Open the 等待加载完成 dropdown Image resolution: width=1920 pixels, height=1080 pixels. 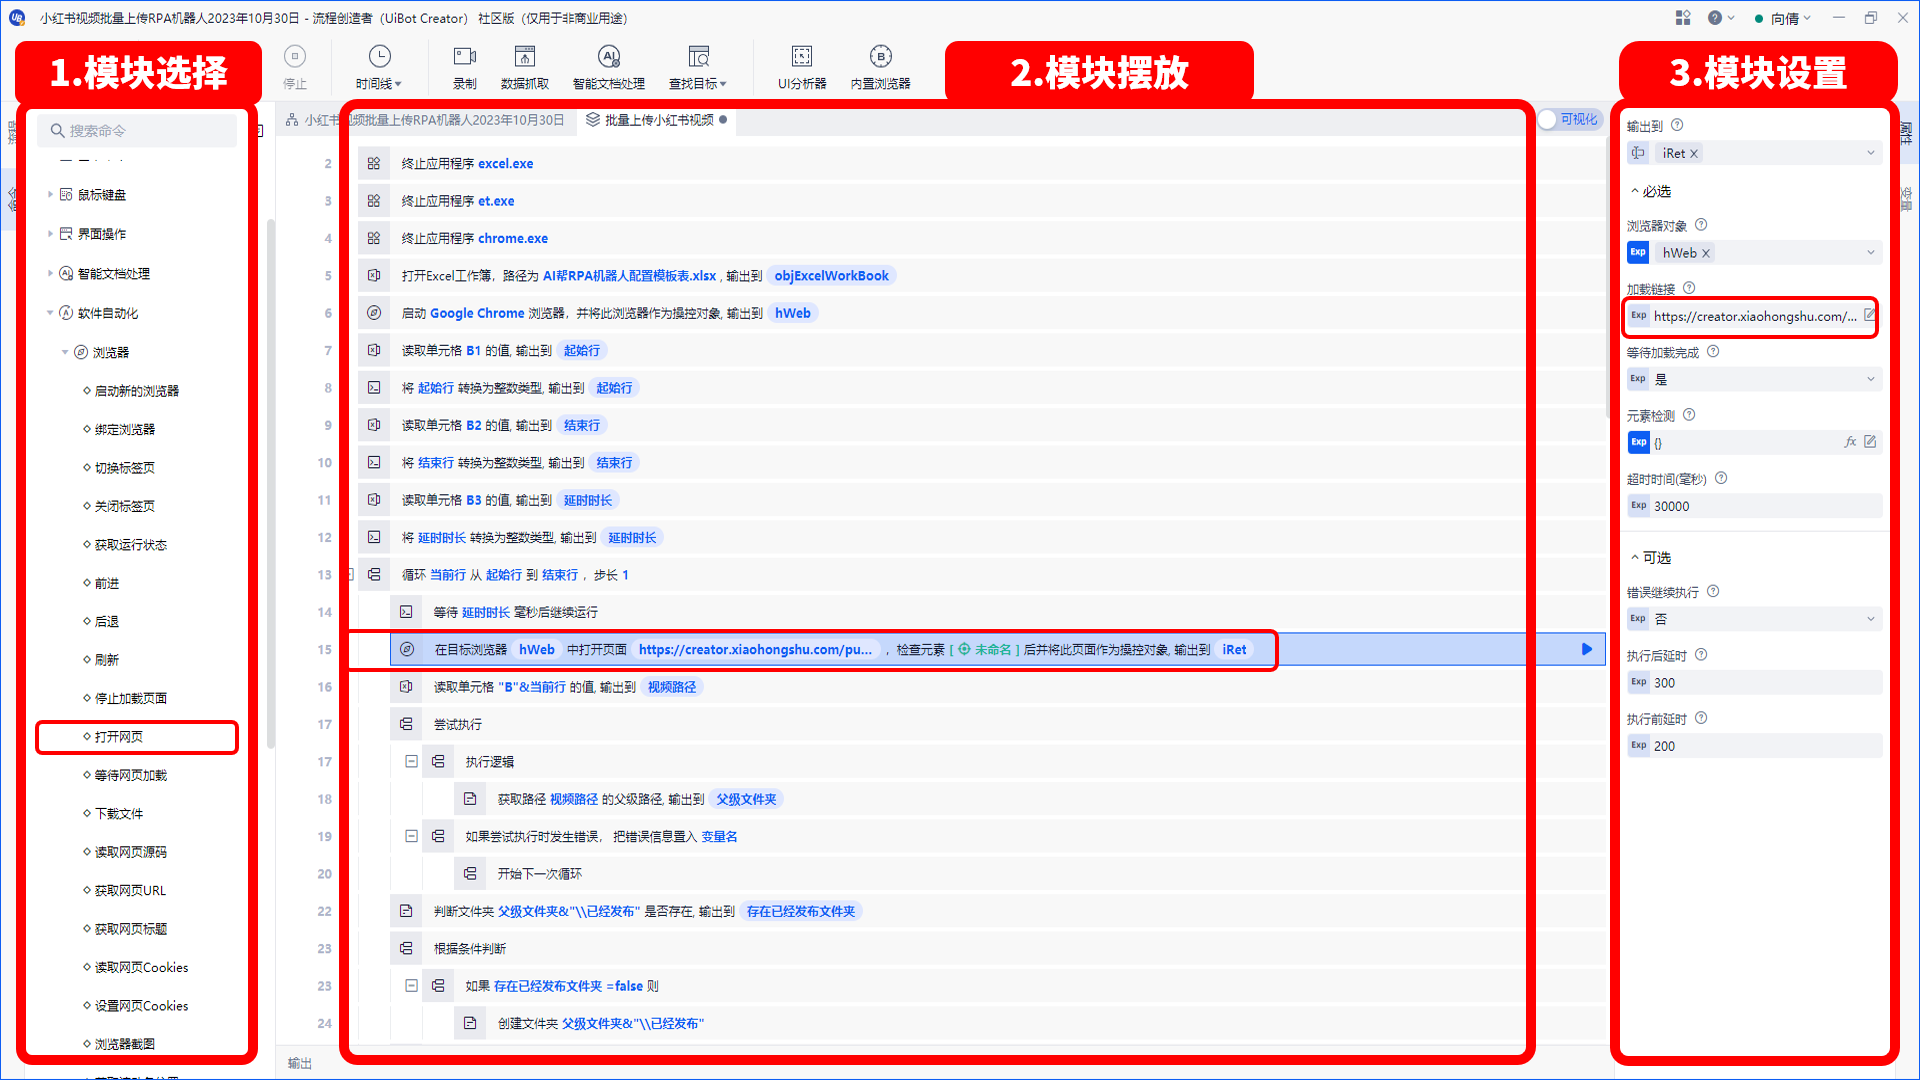click(1871, 379)
